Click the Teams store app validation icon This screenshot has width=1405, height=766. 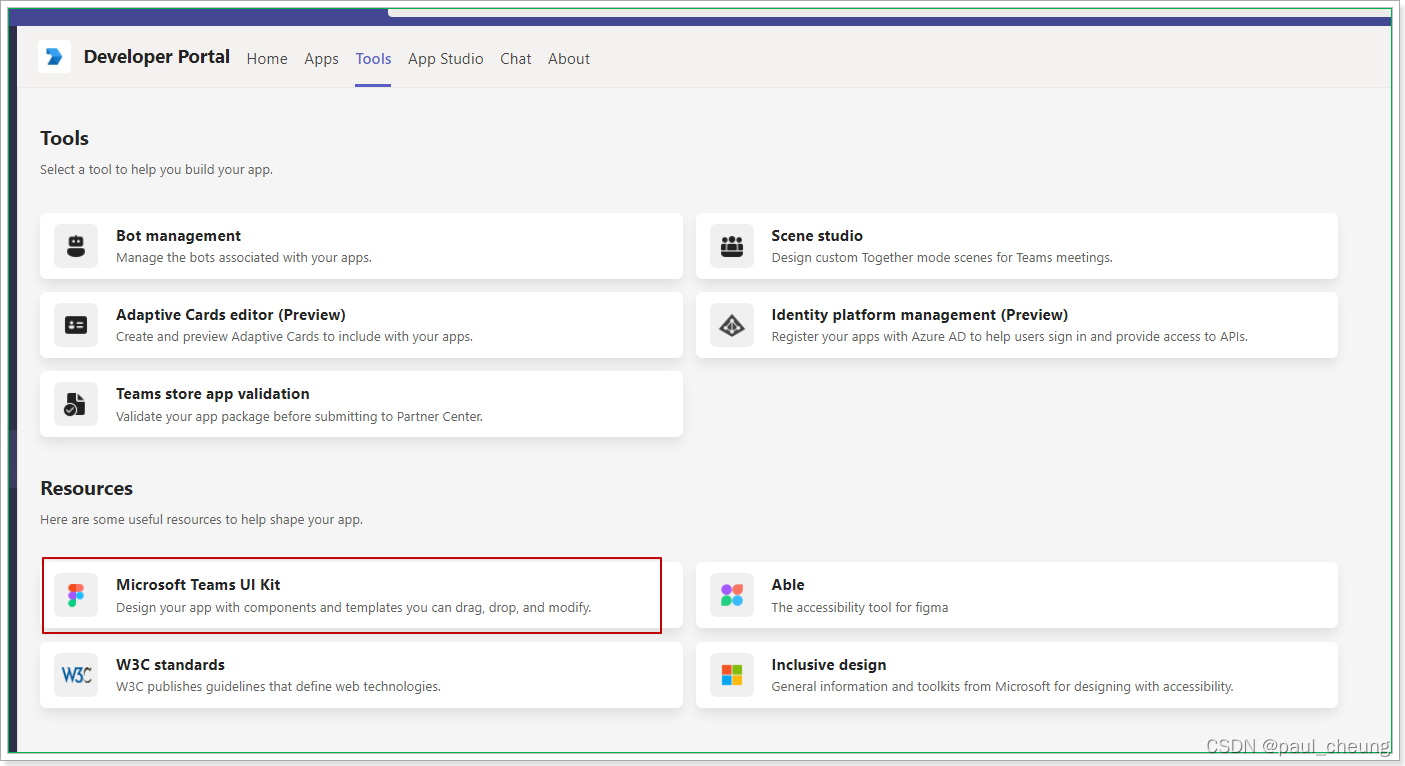tap(76, 404)
